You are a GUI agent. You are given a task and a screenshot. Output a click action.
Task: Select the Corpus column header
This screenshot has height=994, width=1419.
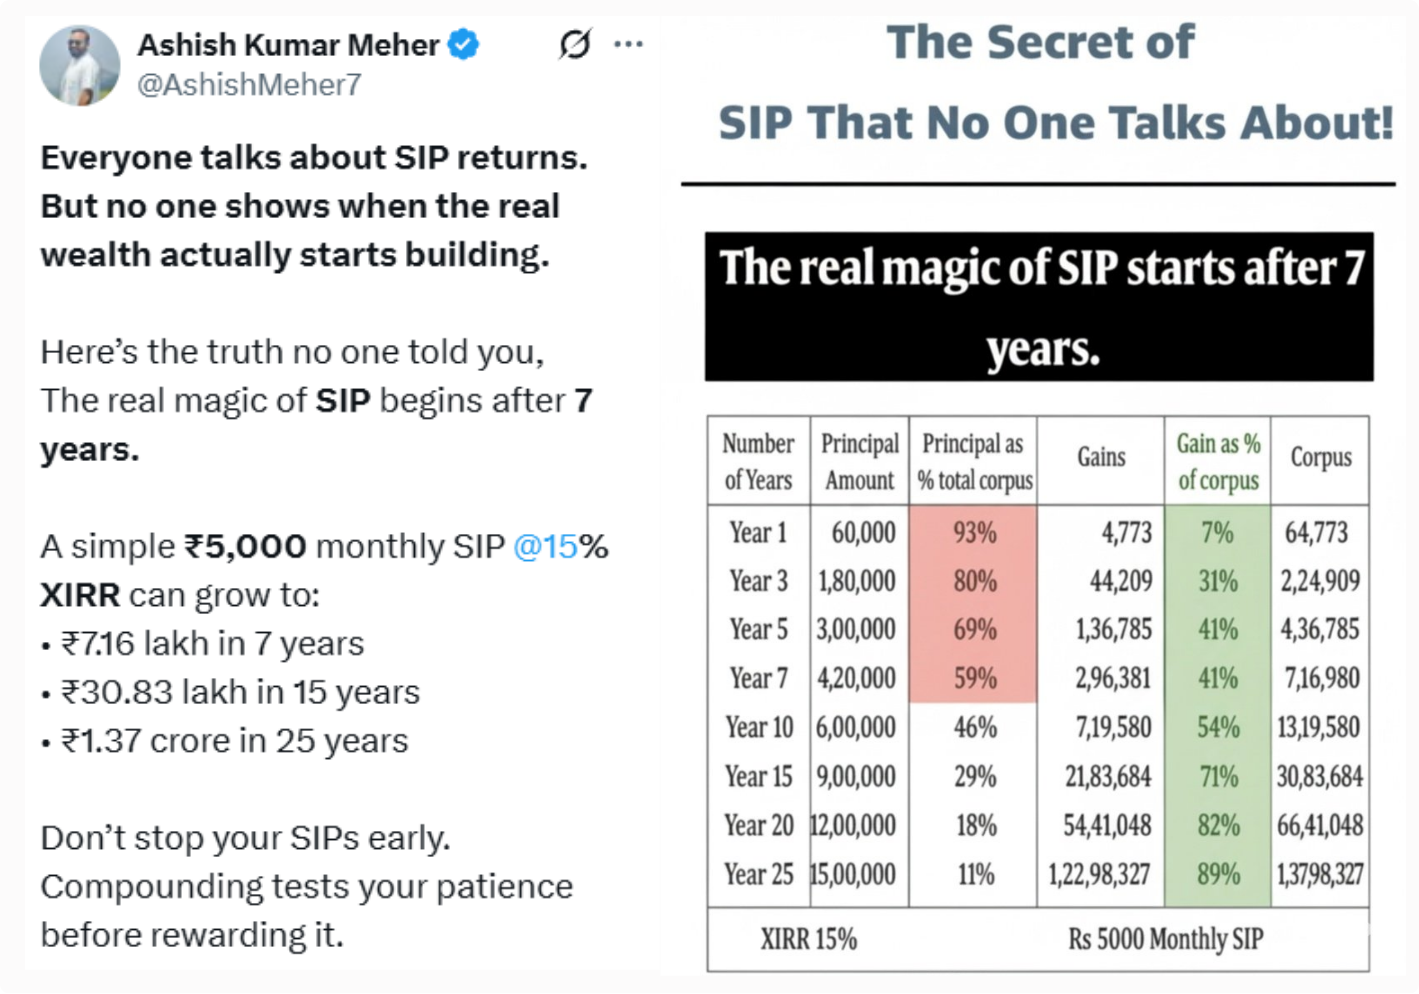click(1320, 459)
